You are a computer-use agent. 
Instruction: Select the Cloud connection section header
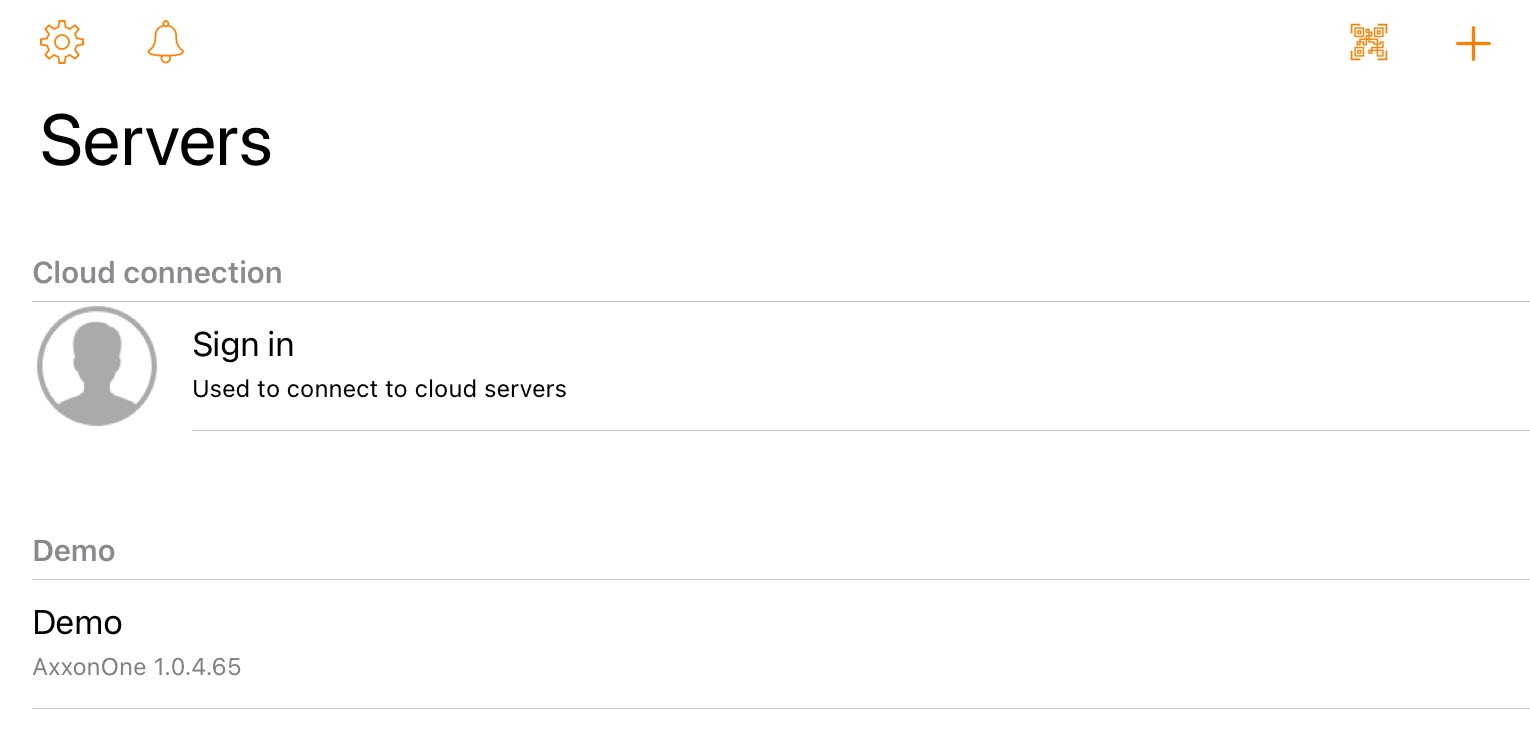pos(157,273)
